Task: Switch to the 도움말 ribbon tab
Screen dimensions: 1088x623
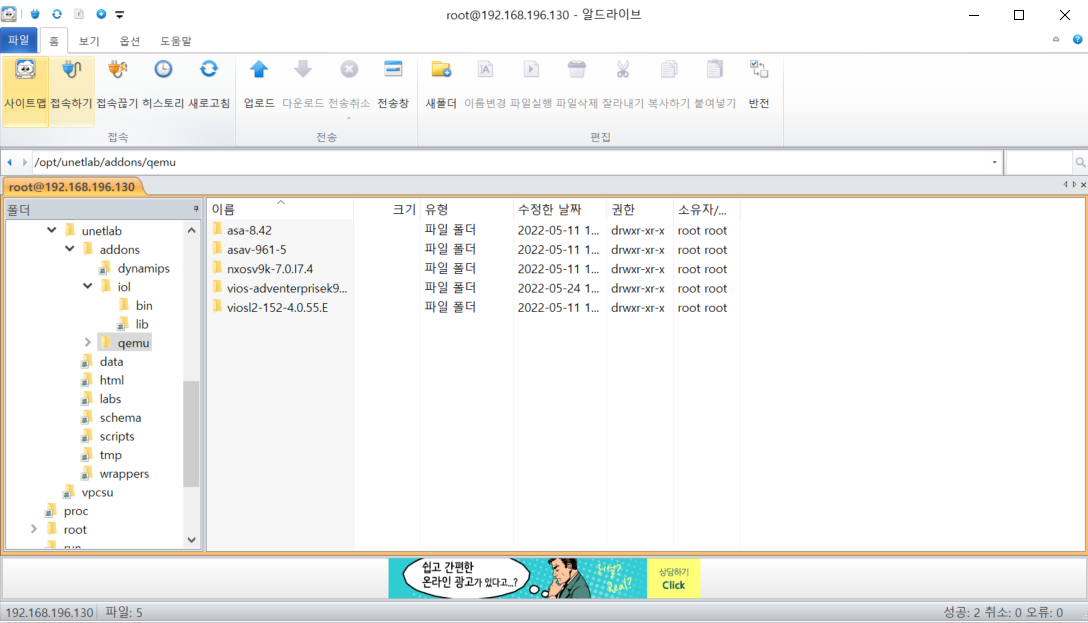Action: click(x=176, y=41)
